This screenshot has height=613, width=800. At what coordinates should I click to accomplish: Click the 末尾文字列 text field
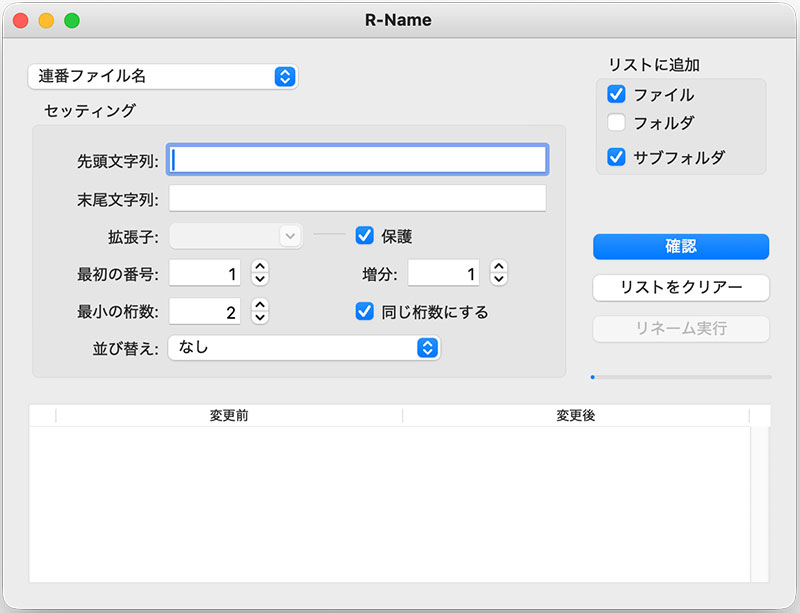point(358,198)
